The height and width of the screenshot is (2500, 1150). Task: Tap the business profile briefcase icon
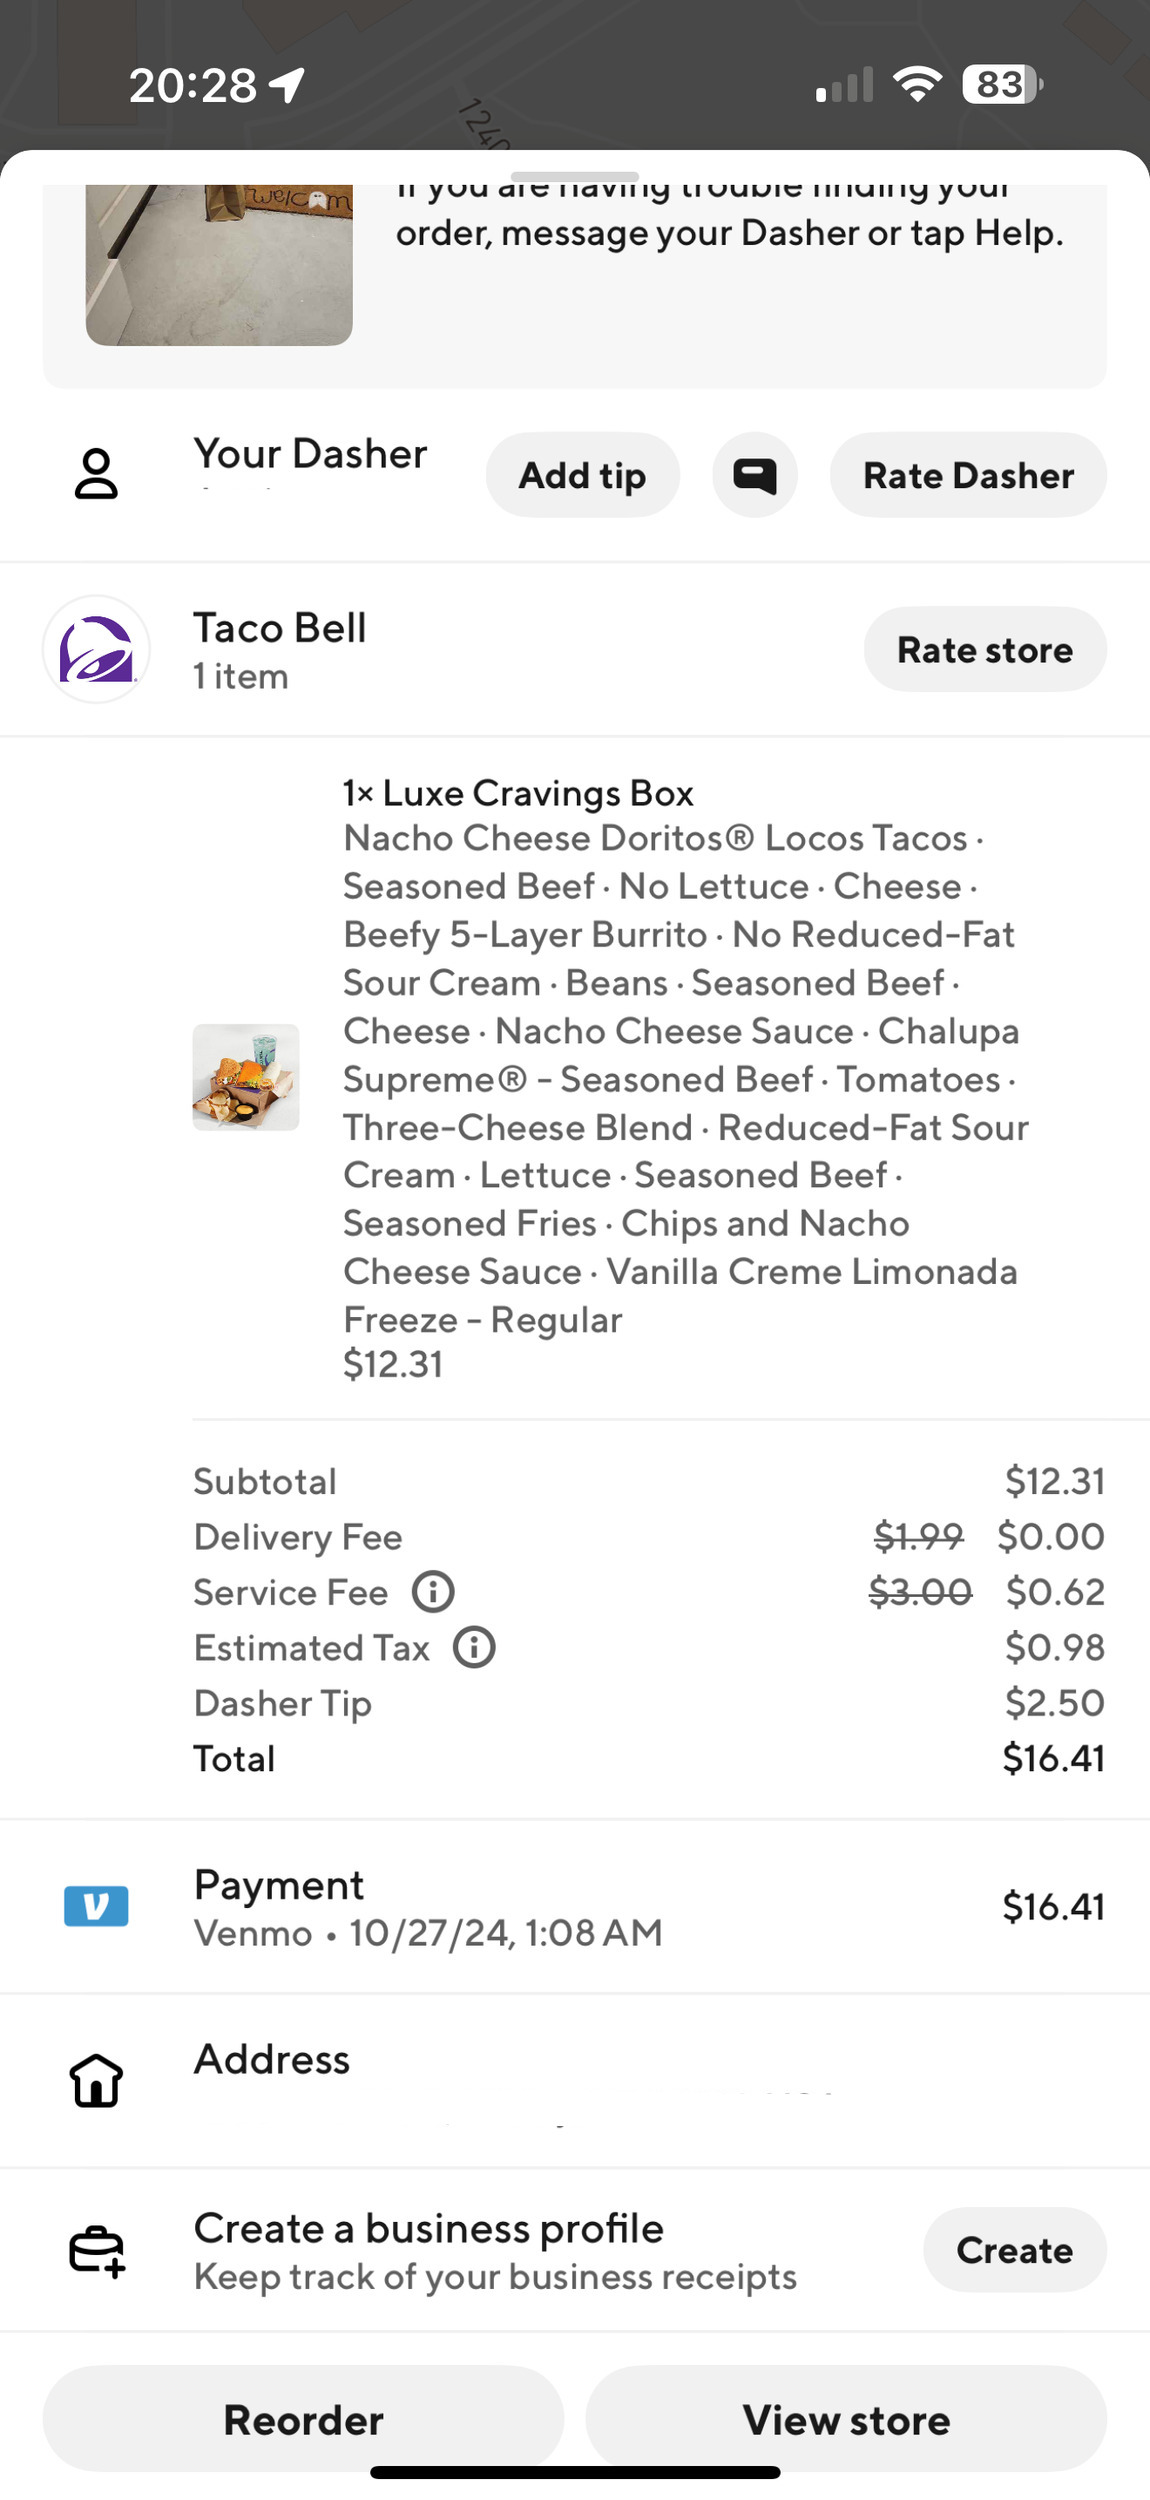point(96,2251)
